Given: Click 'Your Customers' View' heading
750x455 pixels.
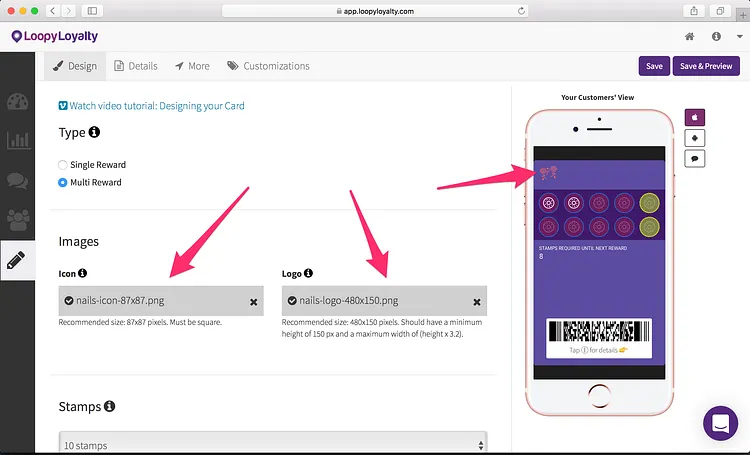Looking at the screenshot, I should tap(597, 97).
